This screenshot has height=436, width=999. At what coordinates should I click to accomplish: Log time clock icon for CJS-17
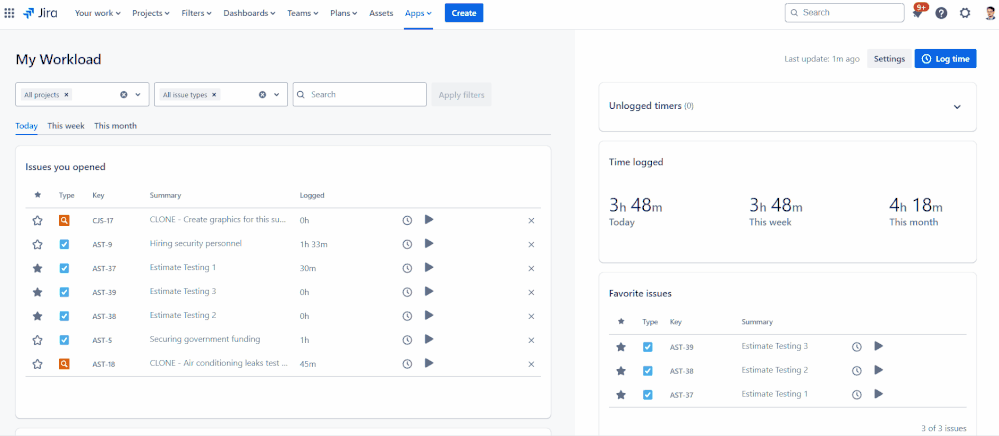(x=407, y=221)
